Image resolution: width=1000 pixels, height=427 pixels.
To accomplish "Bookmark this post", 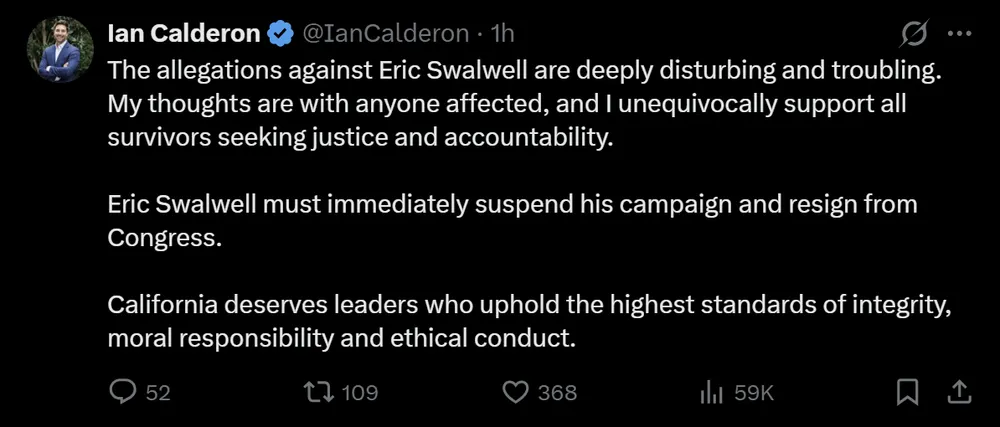I will pyautogui.click(x=907, y=393).
